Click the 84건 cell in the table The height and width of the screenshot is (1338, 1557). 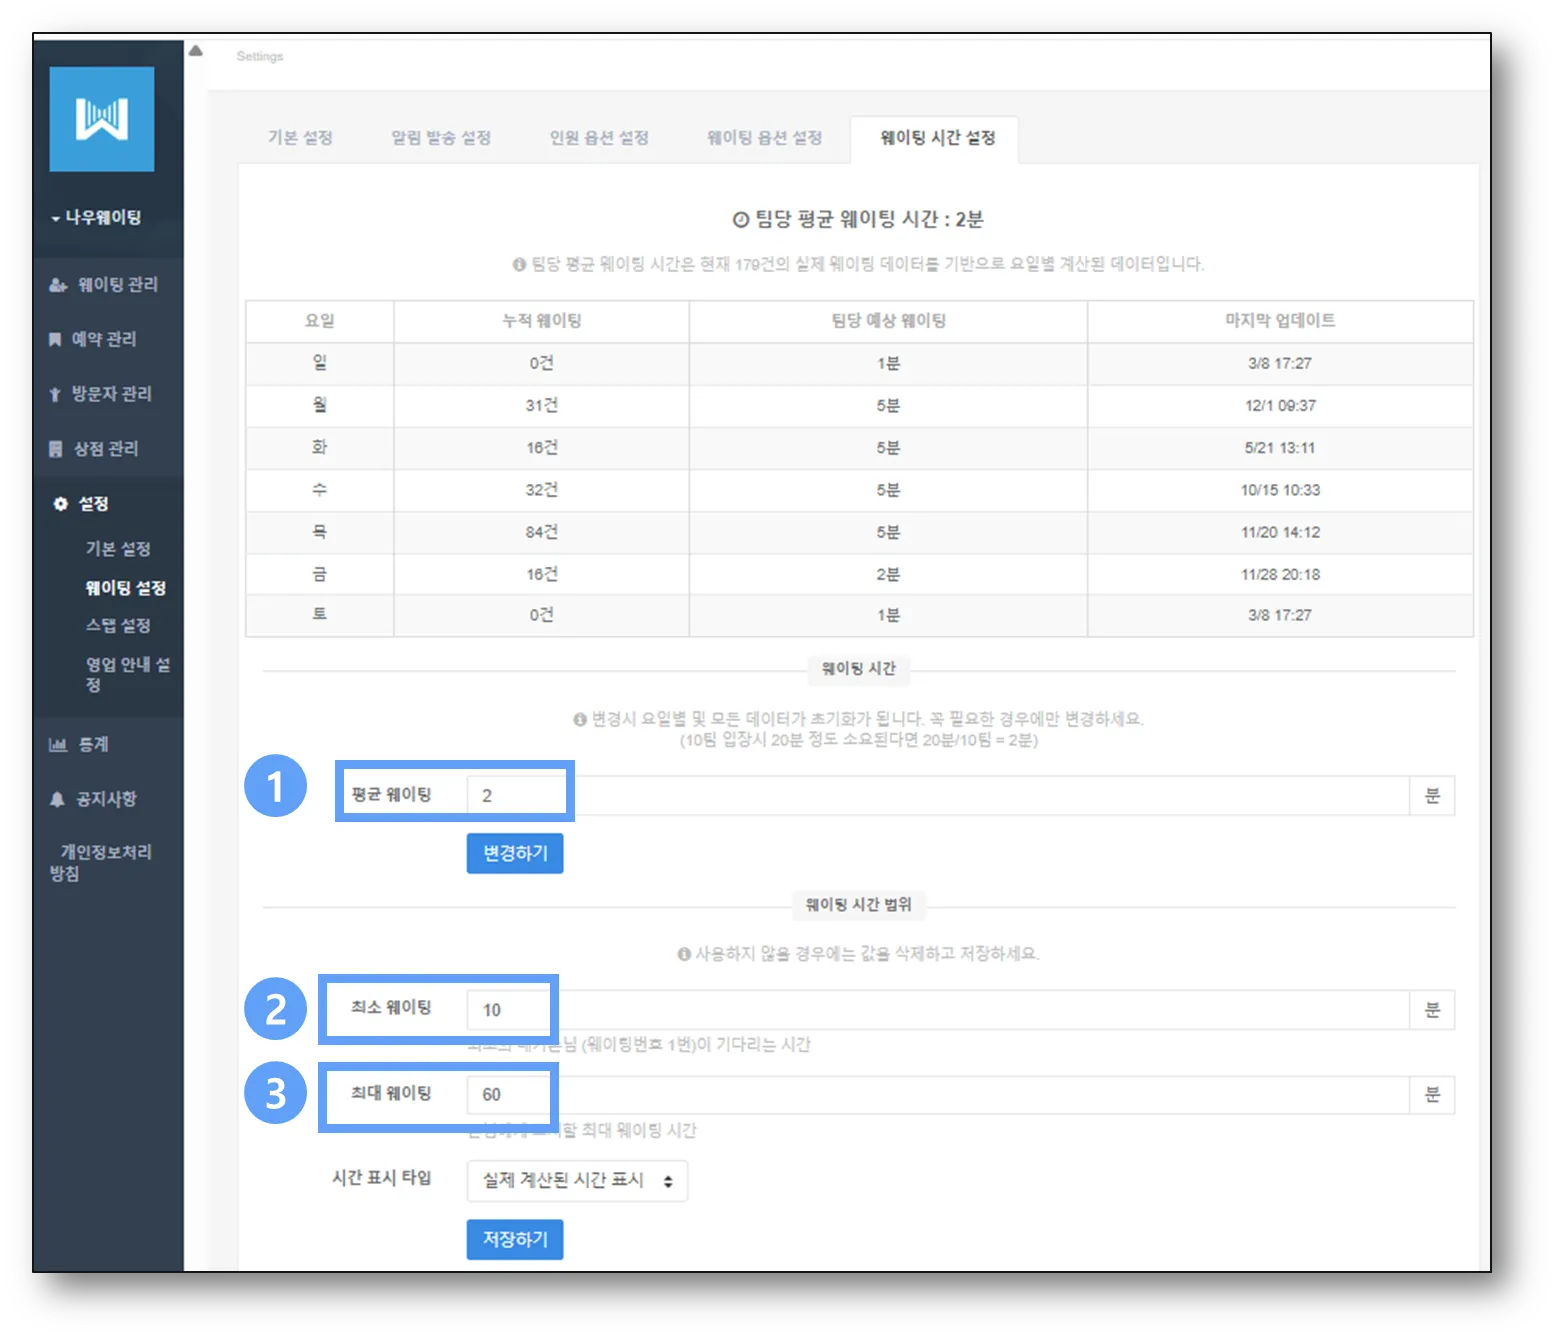tap(541, 533)
